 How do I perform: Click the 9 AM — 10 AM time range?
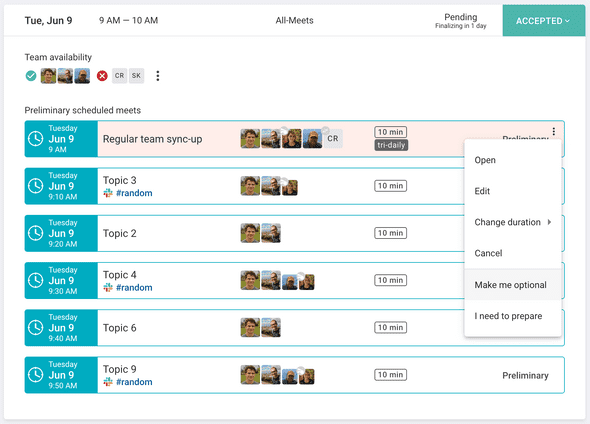point(128,20)
